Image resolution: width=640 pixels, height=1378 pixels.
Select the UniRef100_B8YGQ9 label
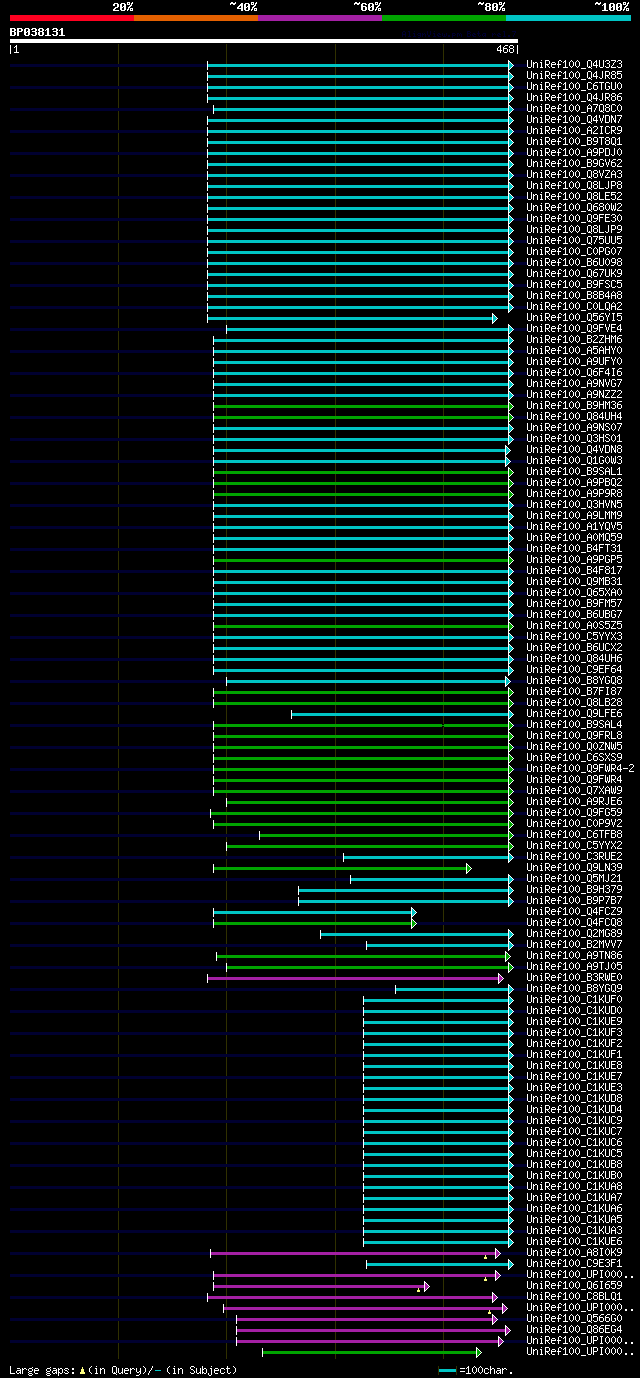click(574, 988)
